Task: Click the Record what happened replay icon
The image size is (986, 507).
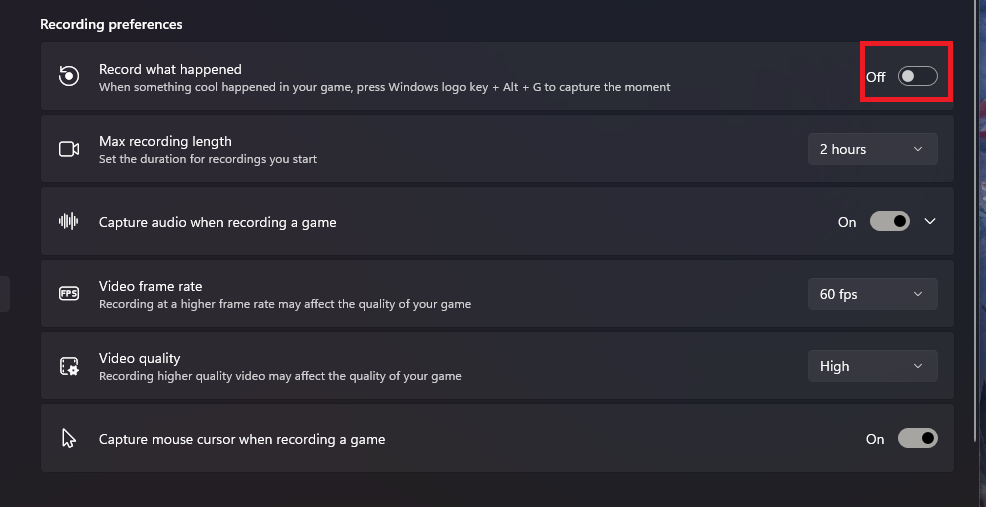Action: (69, 77)
